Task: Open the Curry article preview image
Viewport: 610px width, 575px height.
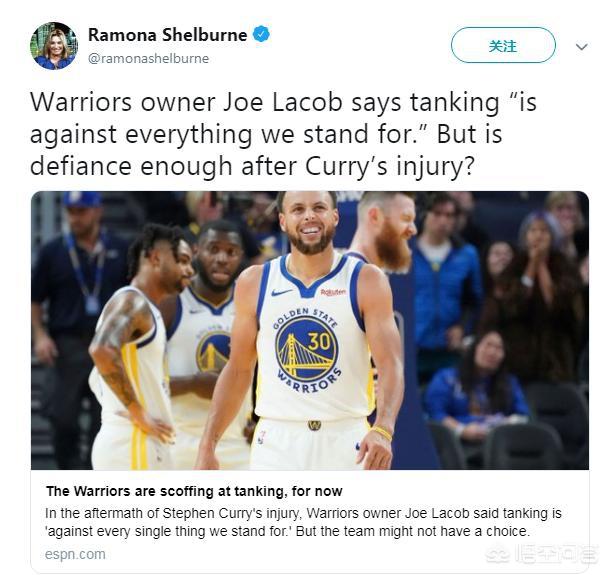Action: click(310, 330)
